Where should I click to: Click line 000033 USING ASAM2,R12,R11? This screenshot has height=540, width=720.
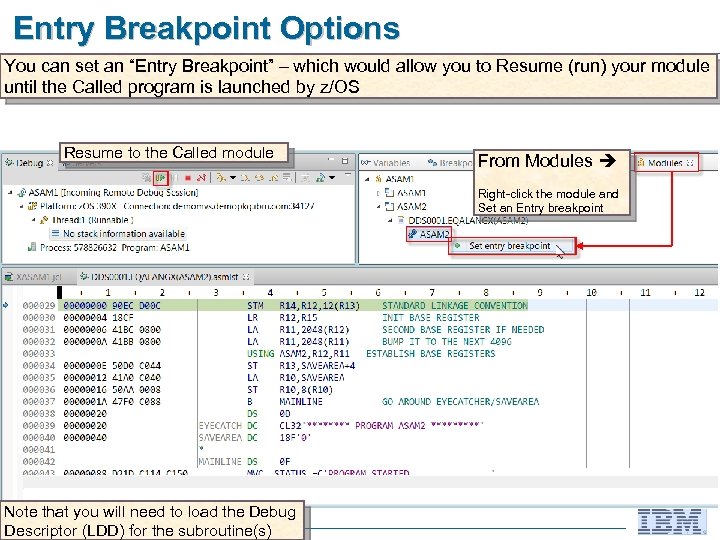point(298,354)
